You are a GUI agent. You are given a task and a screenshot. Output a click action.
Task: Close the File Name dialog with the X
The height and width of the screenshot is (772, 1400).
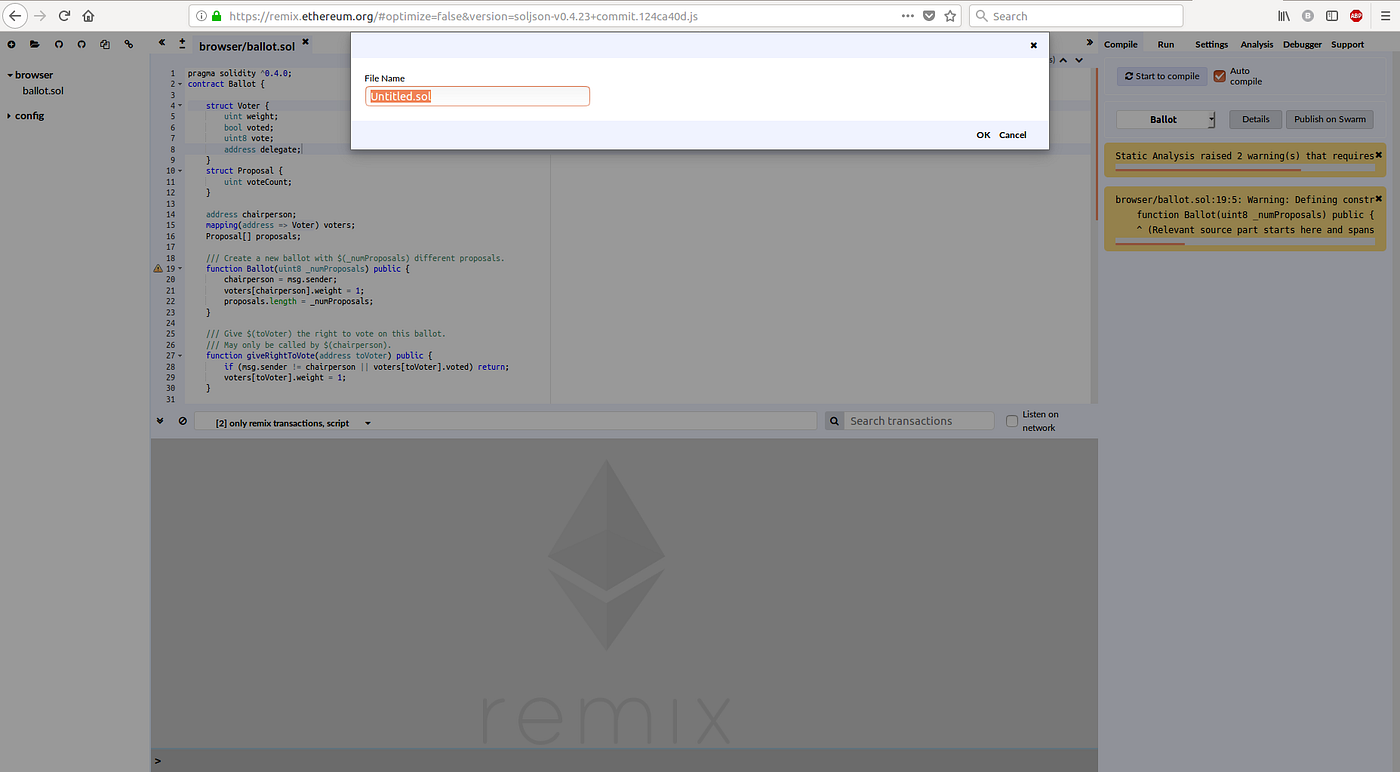[x=1034, y=45]
